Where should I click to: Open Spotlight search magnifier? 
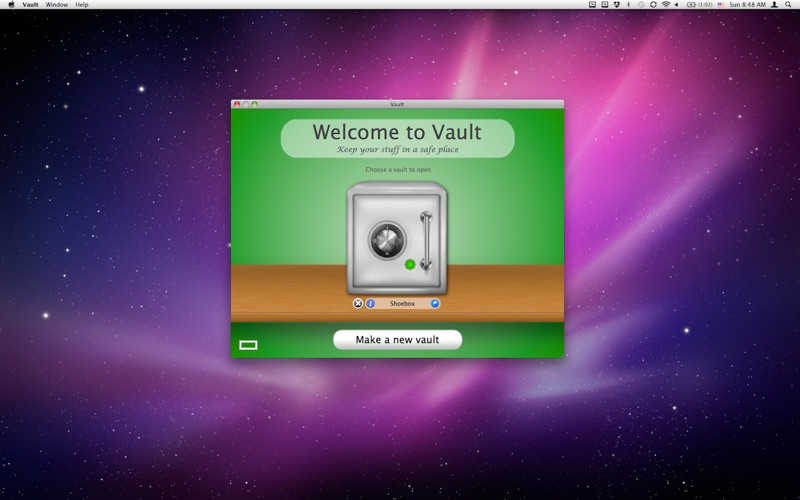coord(788,5)
